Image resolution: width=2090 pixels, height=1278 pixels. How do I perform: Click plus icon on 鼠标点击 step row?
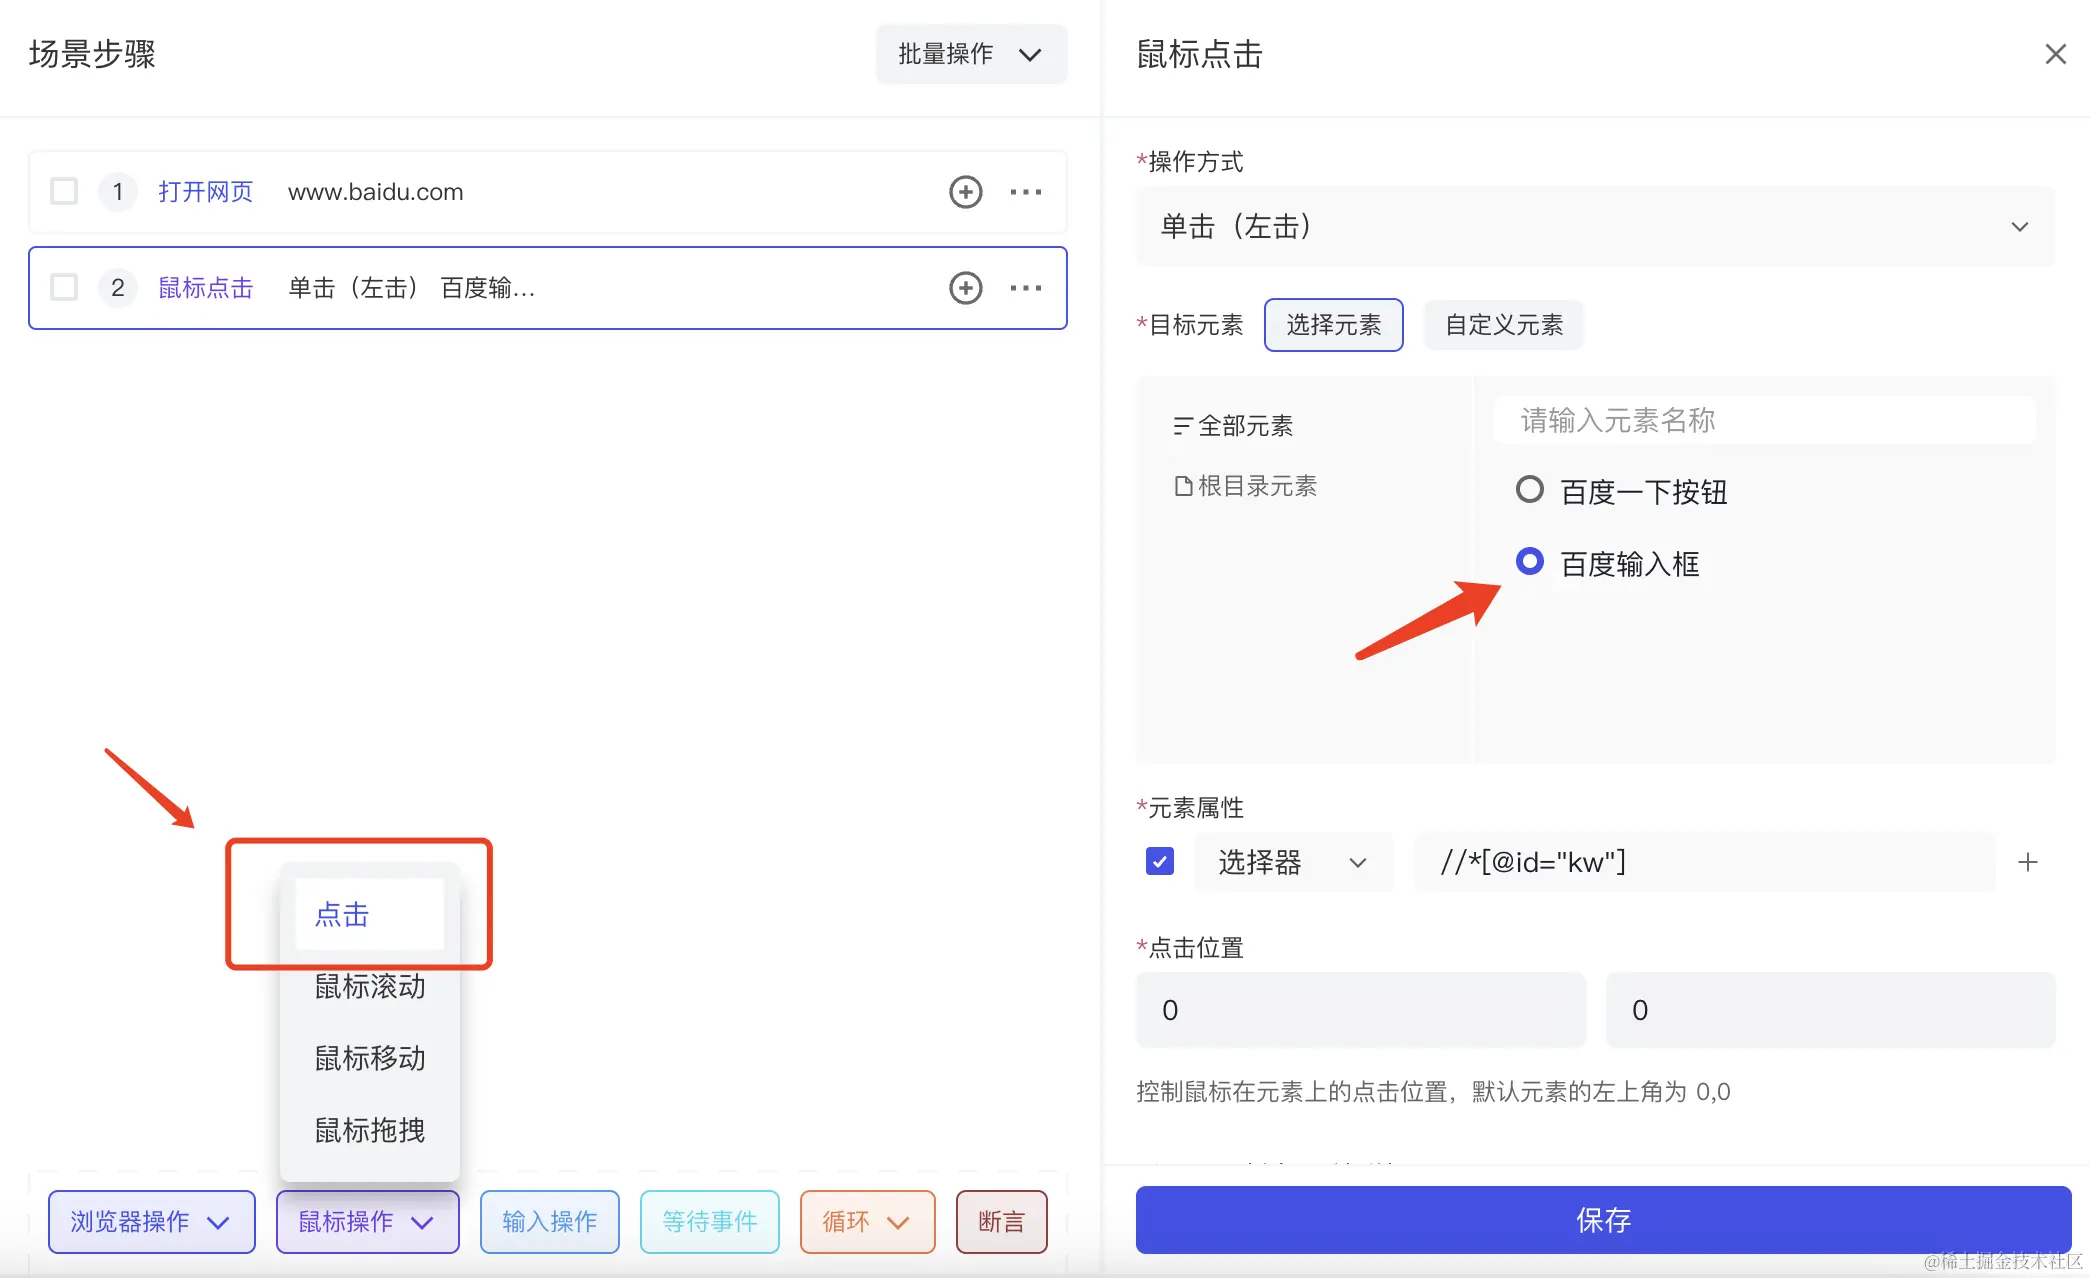coord(965,288)
